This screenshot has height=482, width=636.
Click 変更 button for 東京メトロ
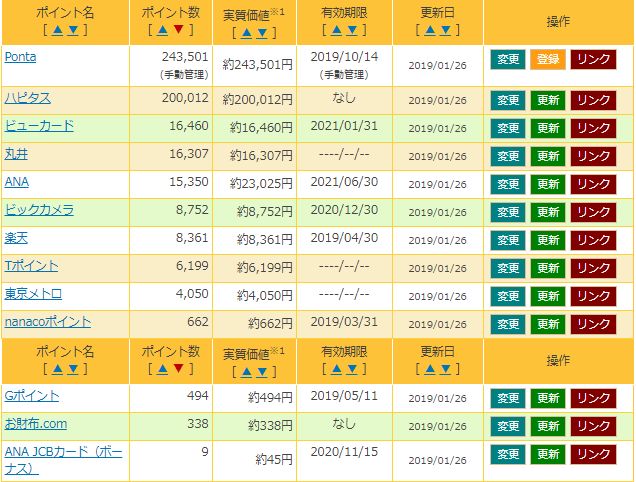(x=508, y=297)
